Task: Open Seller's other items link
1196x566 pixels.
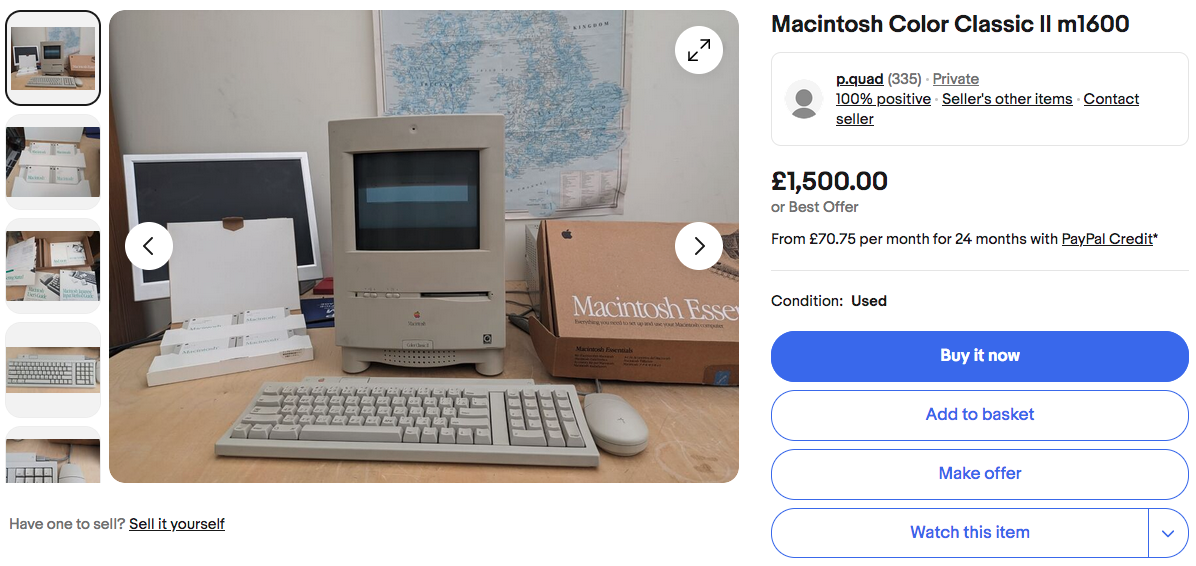Action: click(x=1007, y=99)
